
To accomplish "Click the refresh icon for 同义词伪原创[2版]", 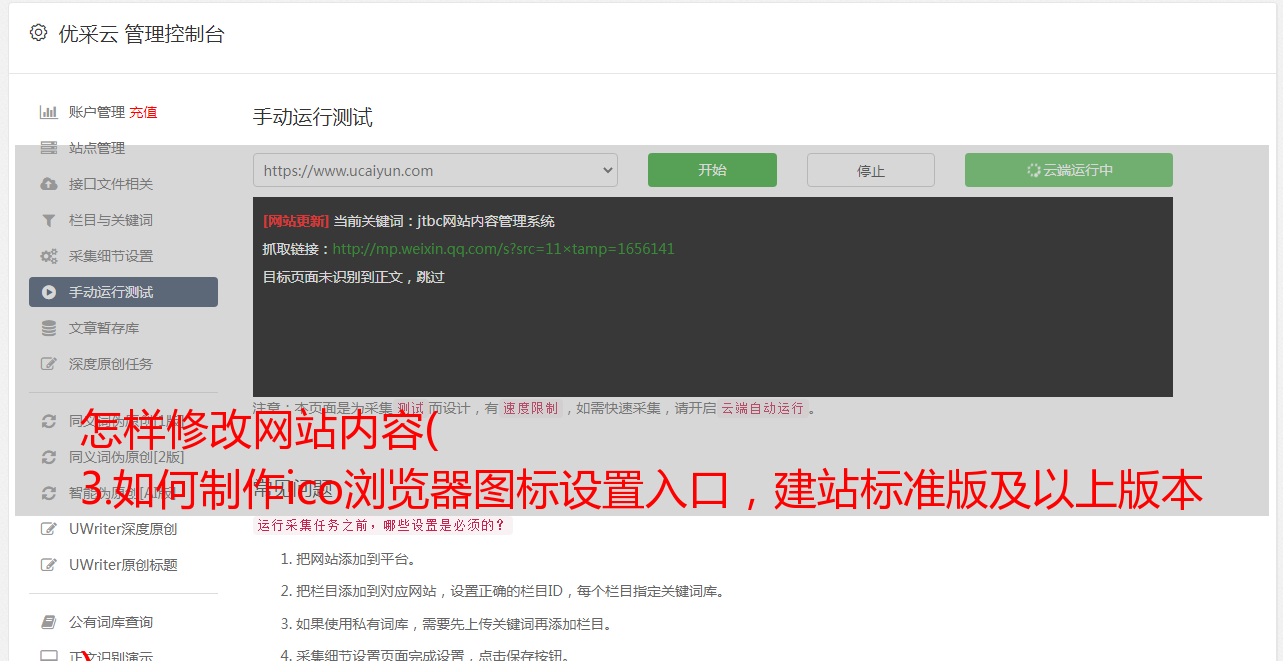I will tap(48, 457).
